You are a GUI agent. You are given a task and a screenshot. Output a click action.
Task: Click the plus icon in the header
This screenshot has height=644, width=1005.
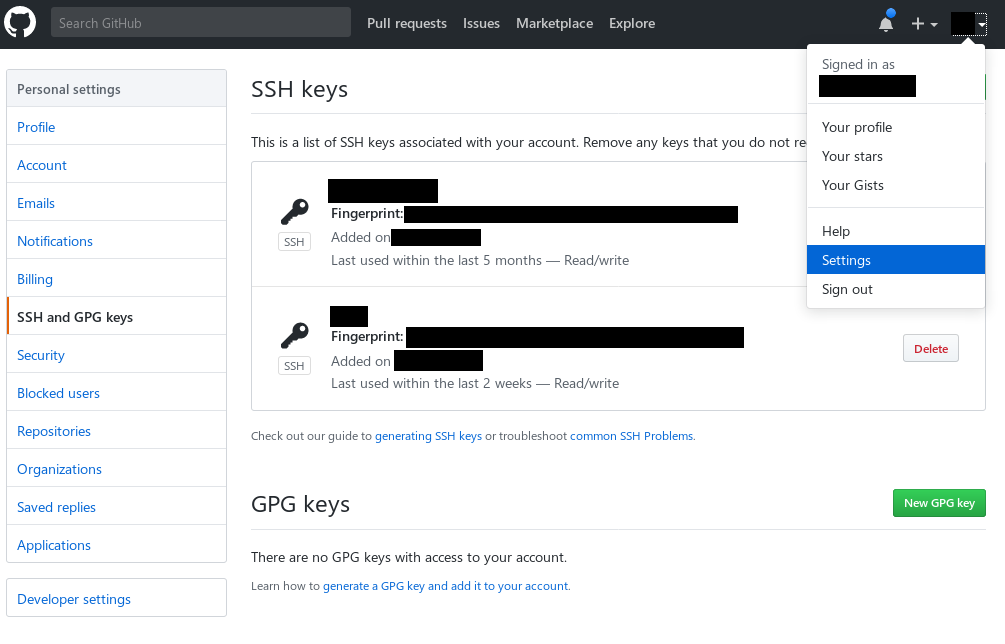tap(917, 22)
